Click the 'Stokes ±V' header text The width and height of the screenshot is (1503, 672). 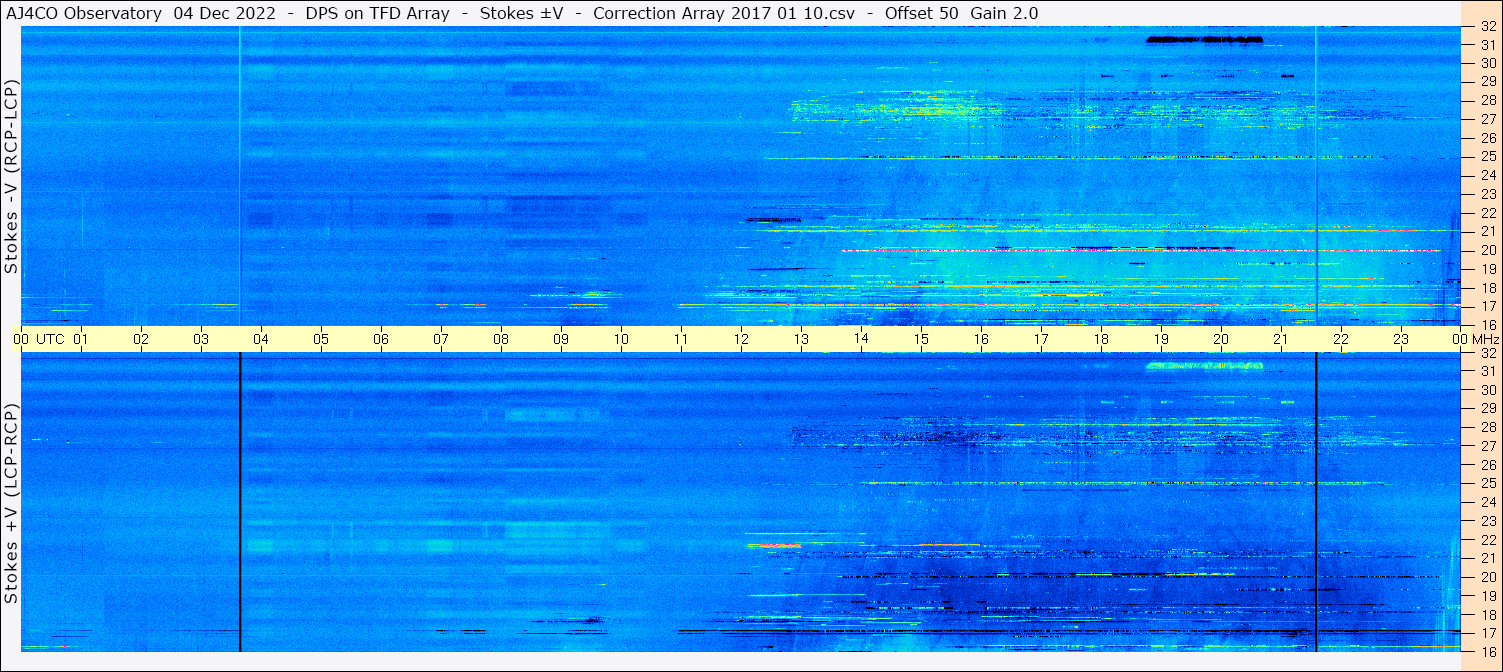(x=521, y=13)
